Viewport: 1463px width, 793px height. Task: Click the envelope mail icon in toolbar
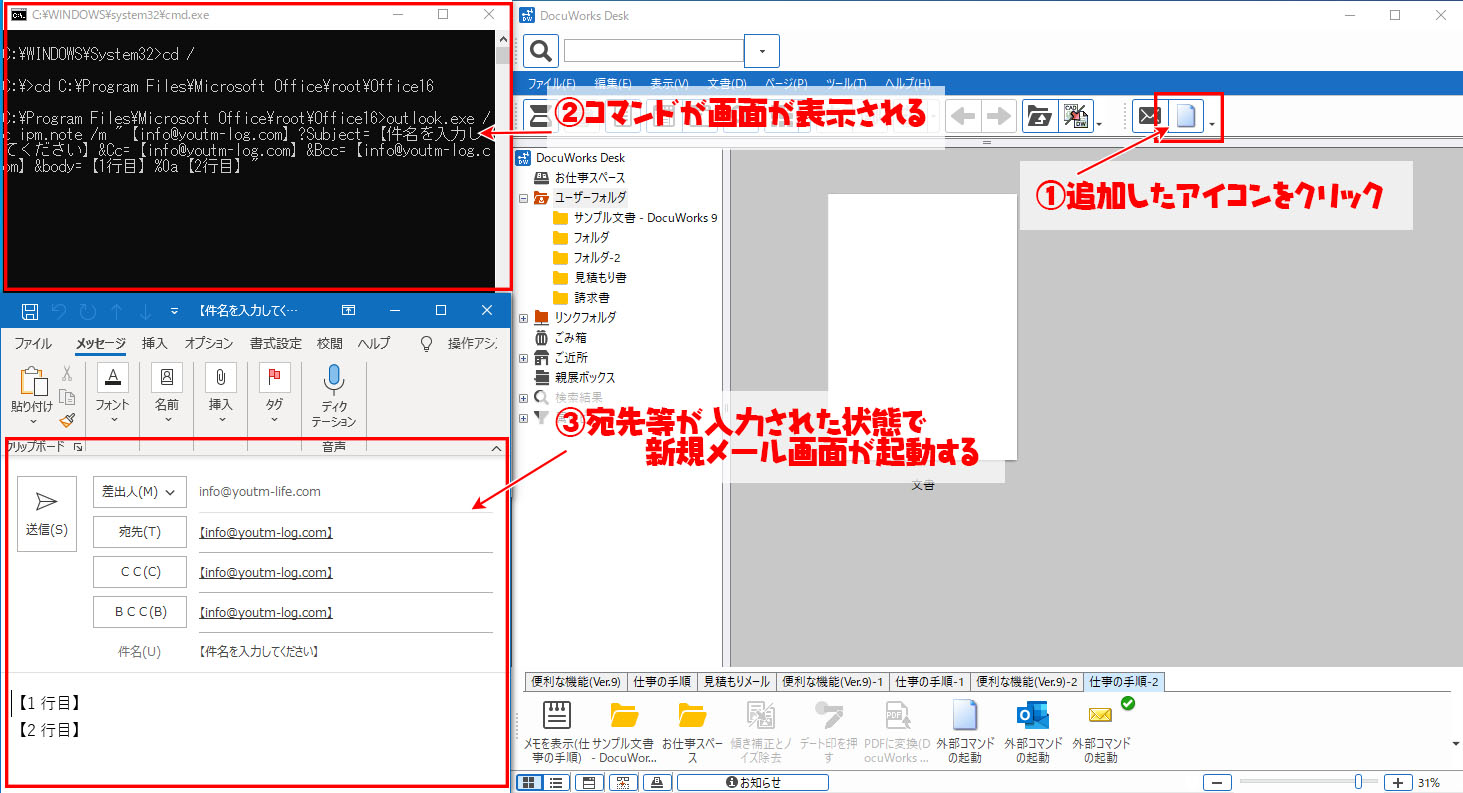pyautogui.click(x=1149, y=117)
